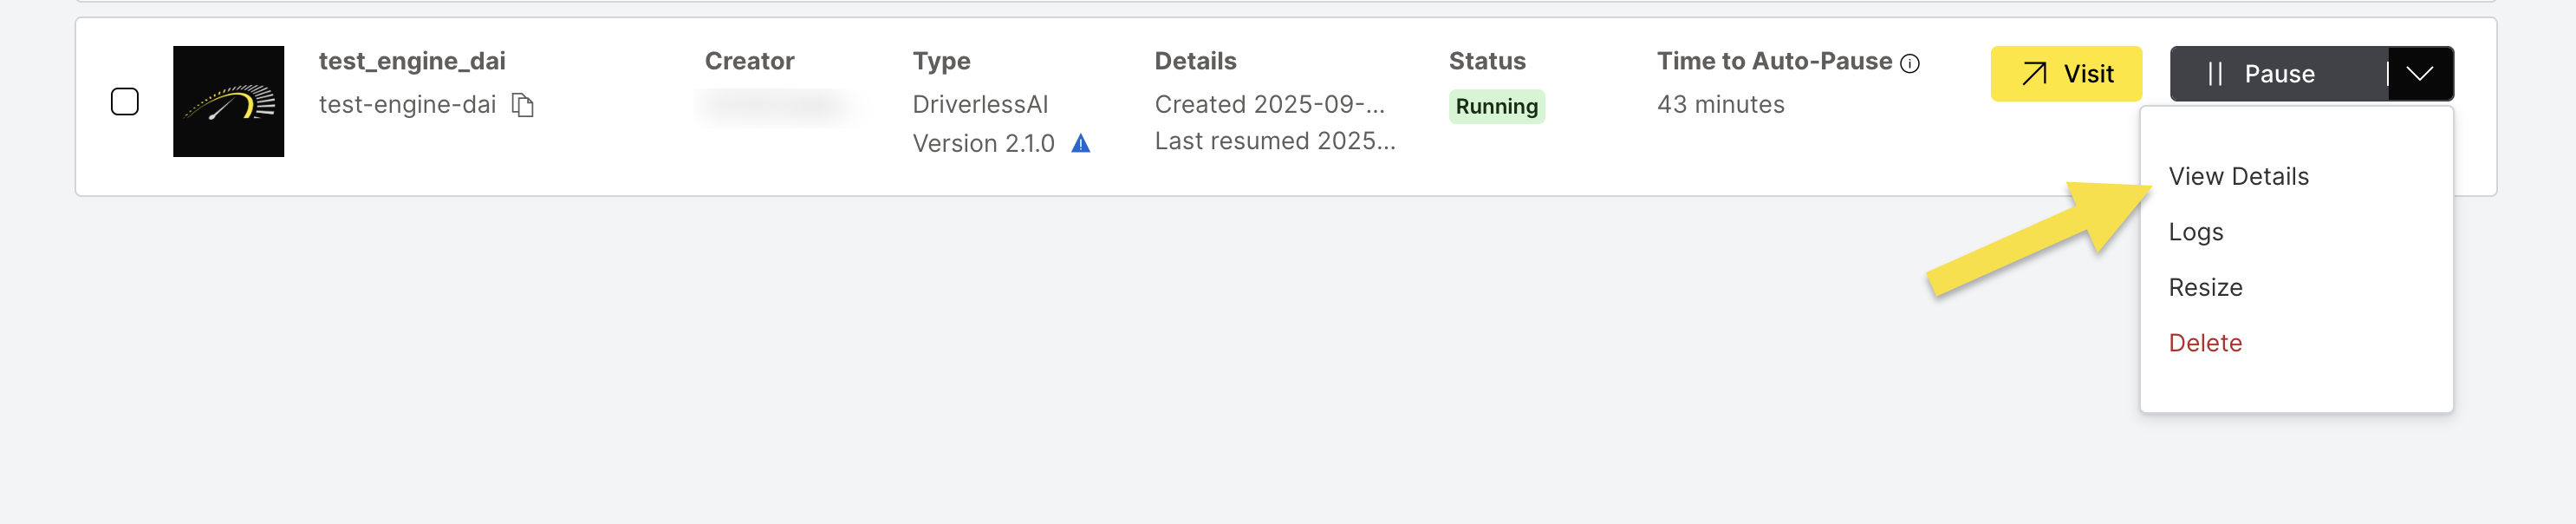2576x524 pixels.
Task: Copy the test-engine-dai ID with the copy icon
Action: click(x=523, y=105)
